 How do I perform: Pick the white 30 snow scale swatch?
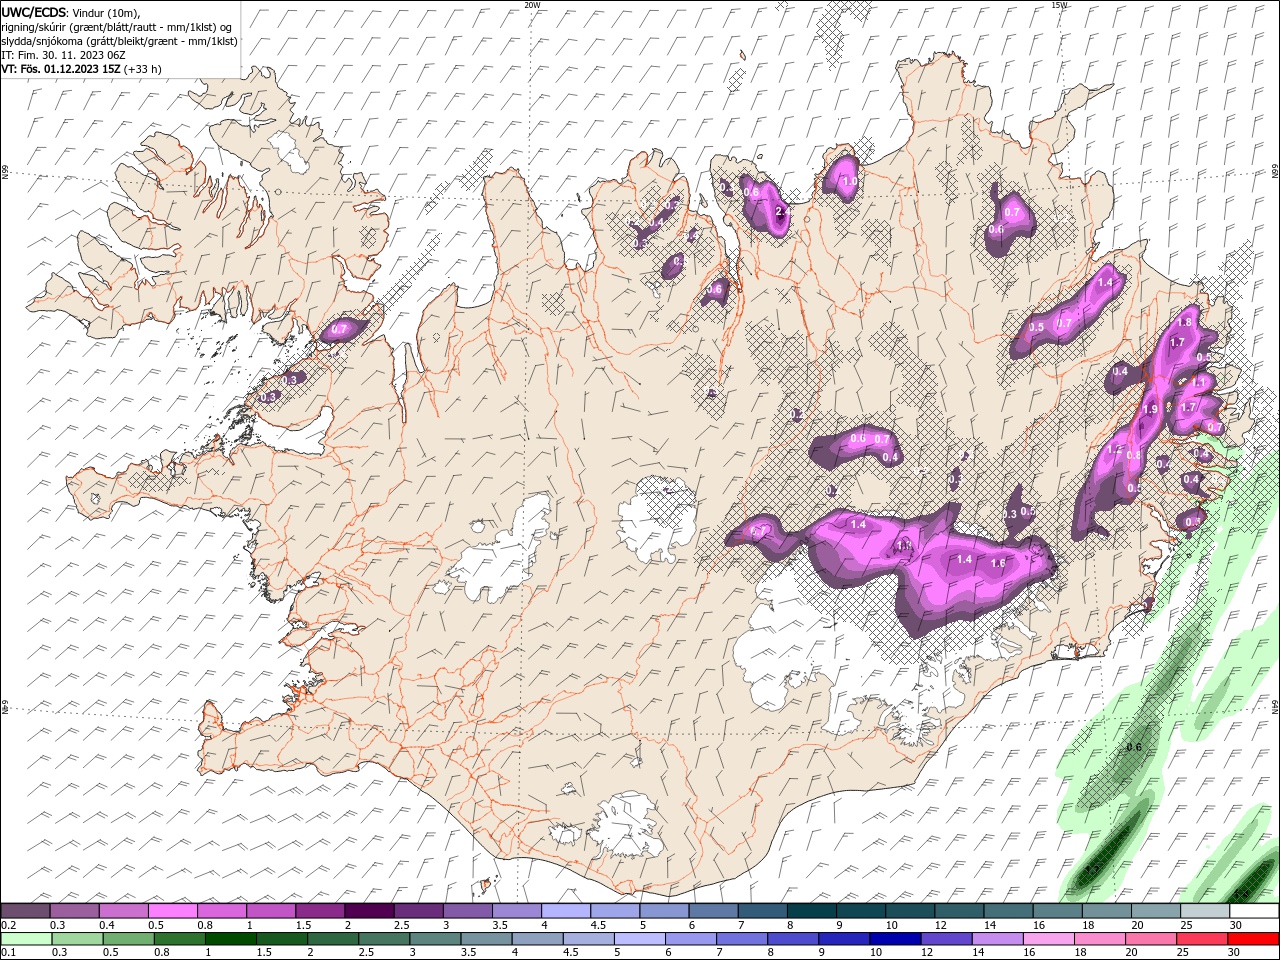1254,911
